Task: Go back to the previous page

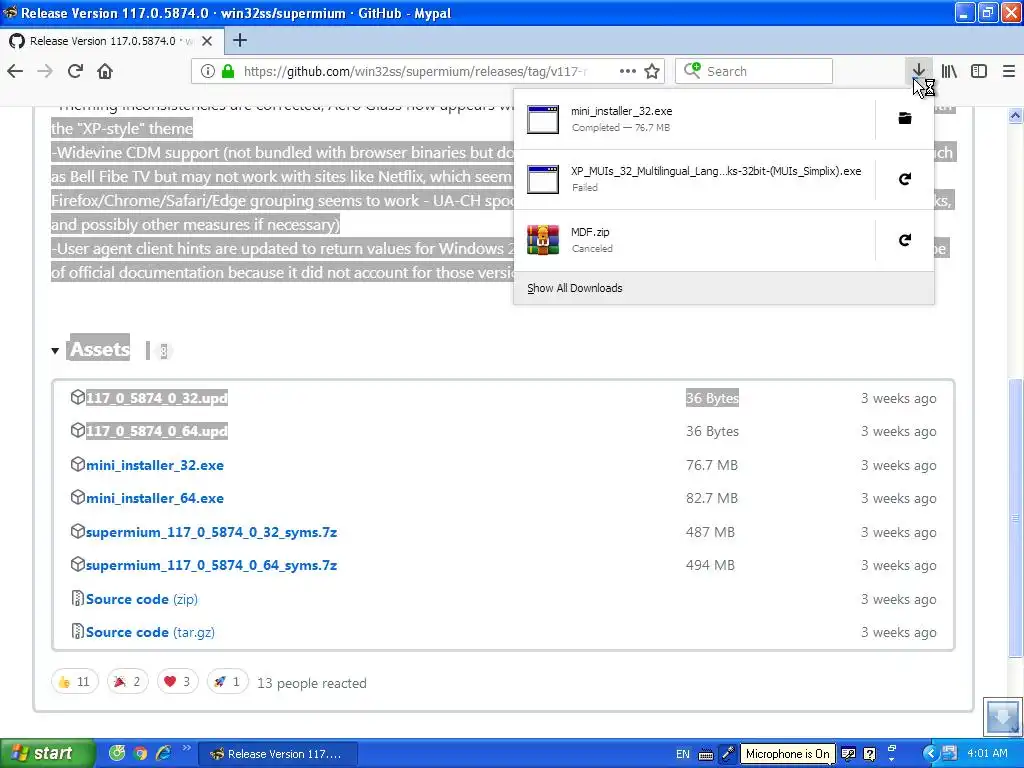Action: tap(15, 71)
